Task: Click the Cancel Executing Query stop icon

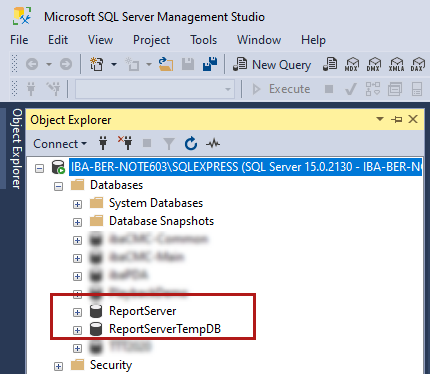Action: [x=329, y=89]
